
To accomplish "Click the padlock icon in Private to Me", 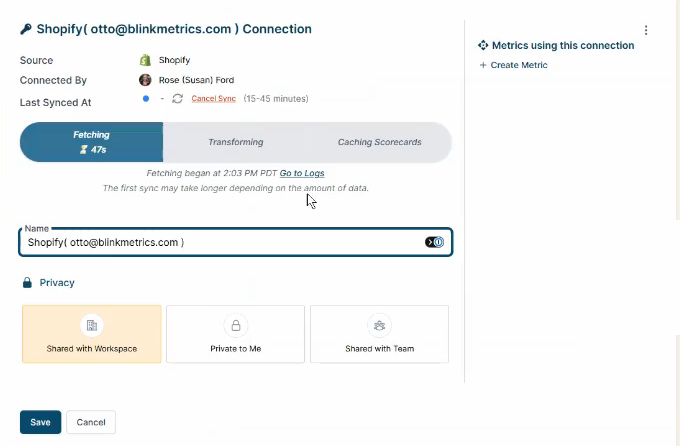I will tap(235, 325).
